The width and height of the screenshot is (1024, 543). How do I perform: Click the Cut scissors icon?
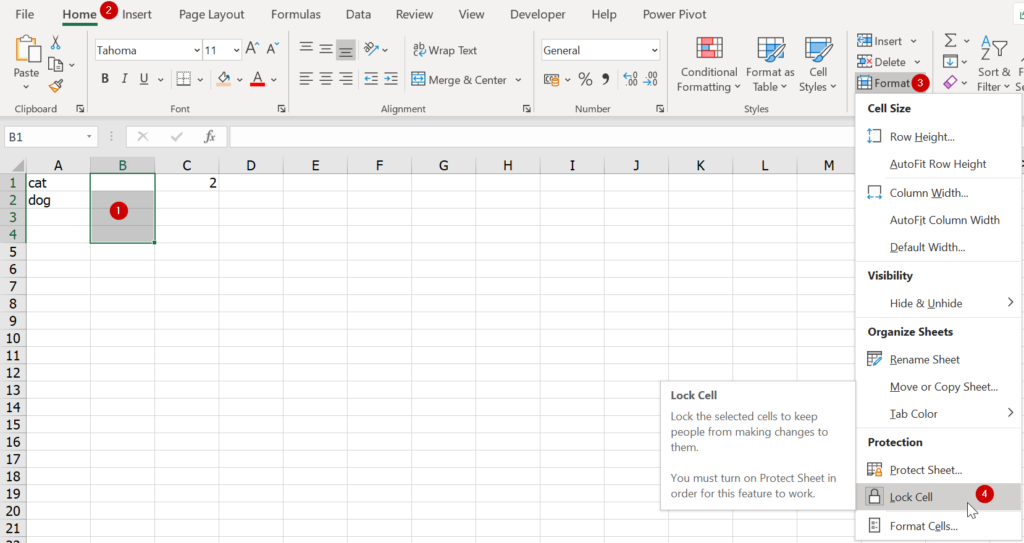tap(56, 43)
